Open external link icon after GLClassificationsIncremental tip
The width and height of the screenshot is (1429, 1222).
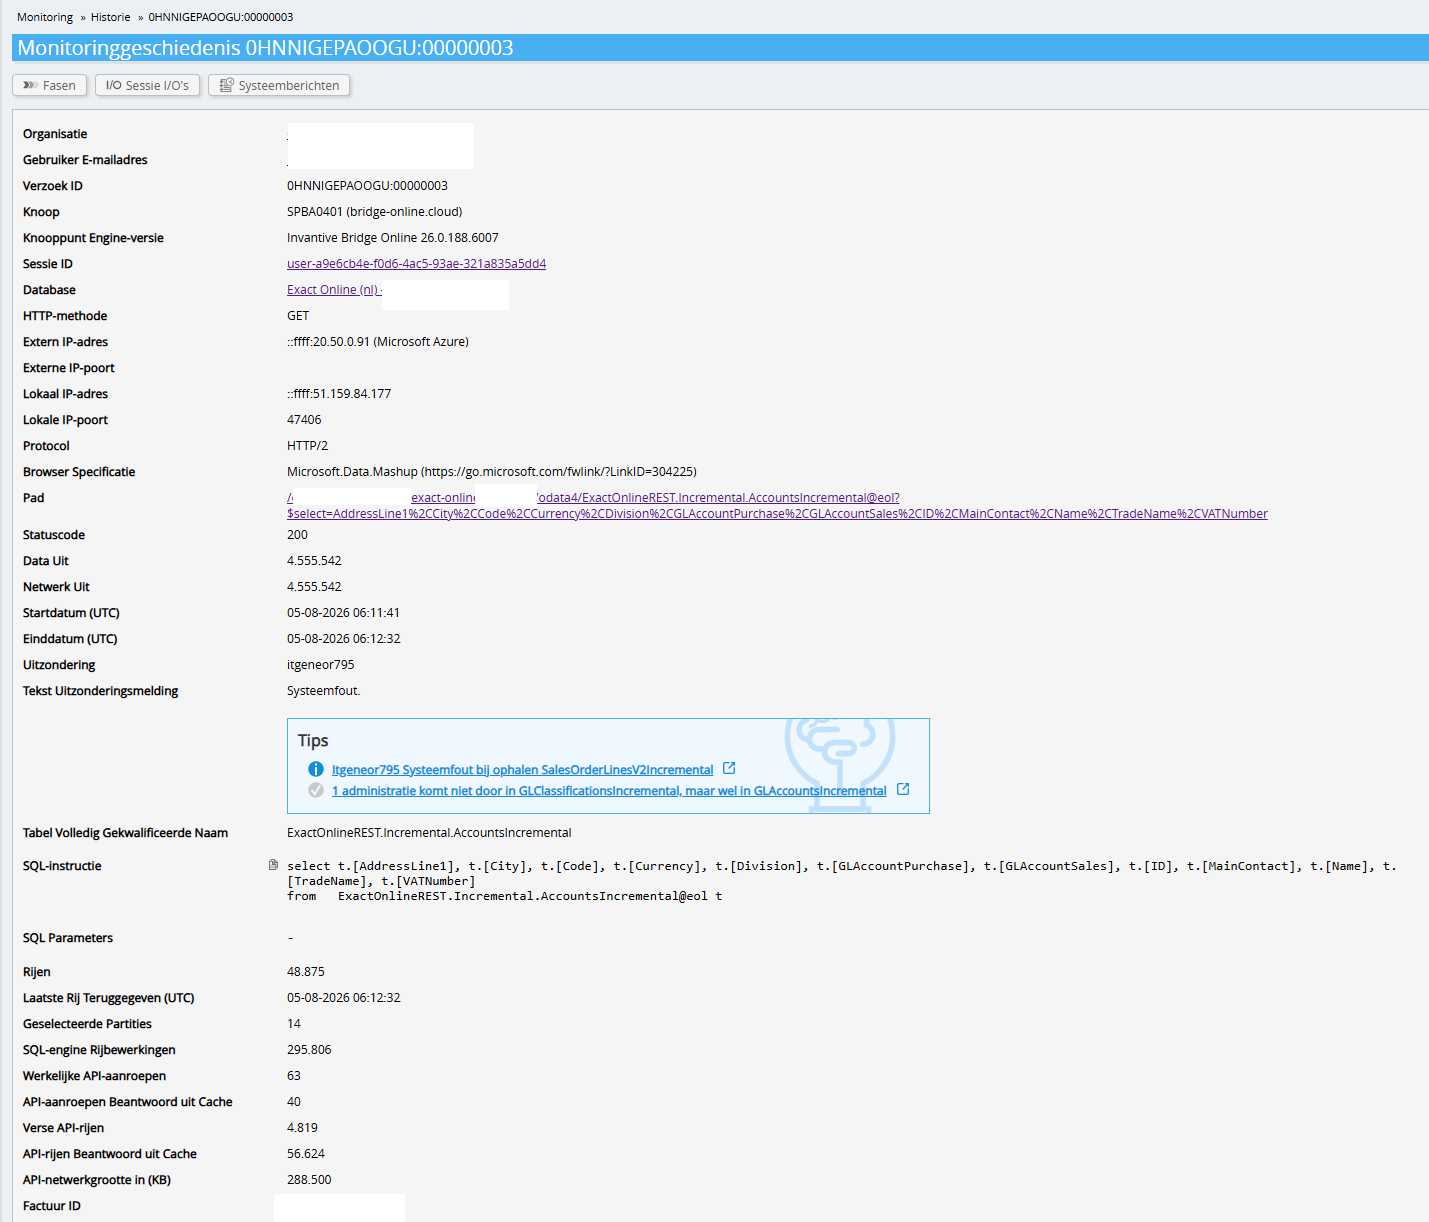[x=903, y=789]
